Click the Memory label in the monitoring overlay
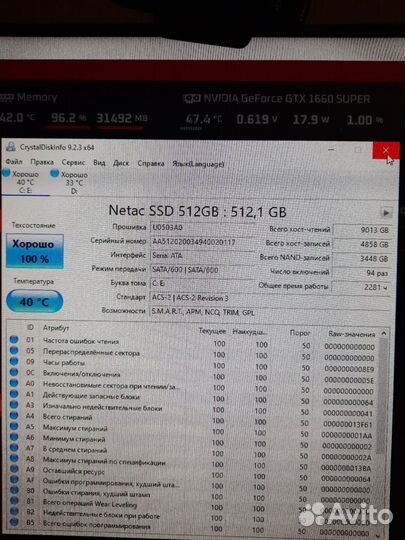Screen dimensions: 405x540 point(37,97)
